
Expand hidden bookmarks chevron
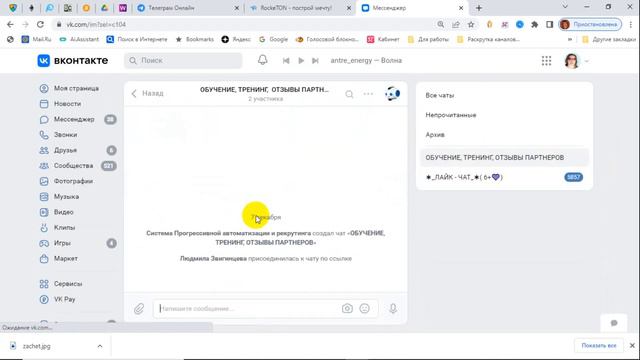coord(570,40)
